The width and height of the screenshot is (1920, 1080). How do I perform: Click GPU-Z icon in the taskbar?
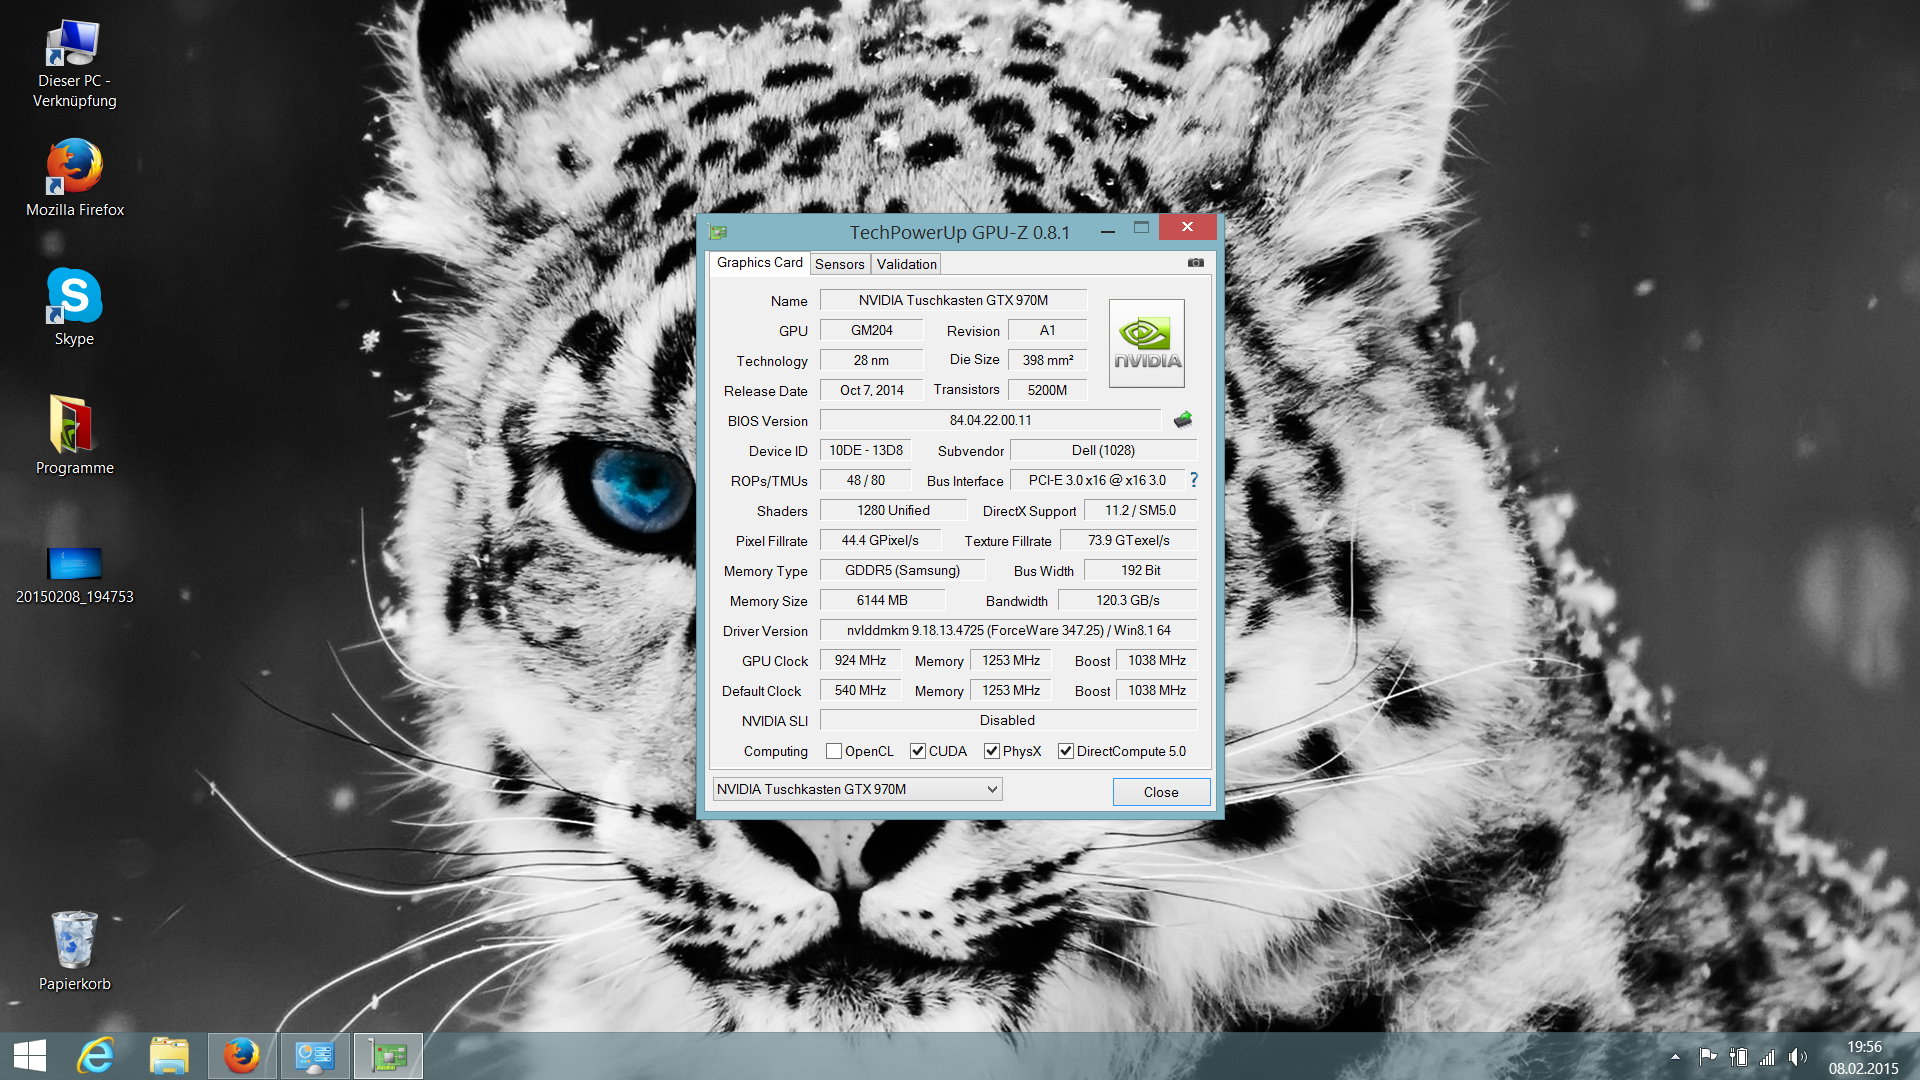(388, 1056)
